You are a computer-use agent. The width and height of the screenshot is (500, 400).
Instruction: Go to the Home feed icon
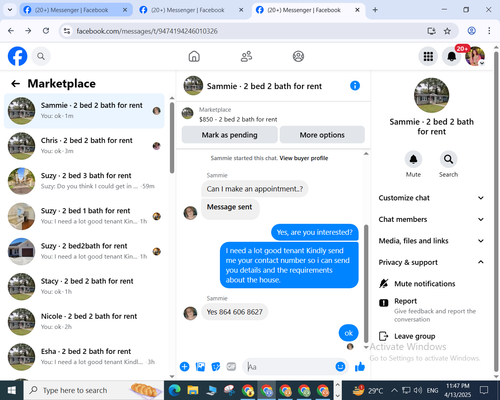click(x=194, y=56)
